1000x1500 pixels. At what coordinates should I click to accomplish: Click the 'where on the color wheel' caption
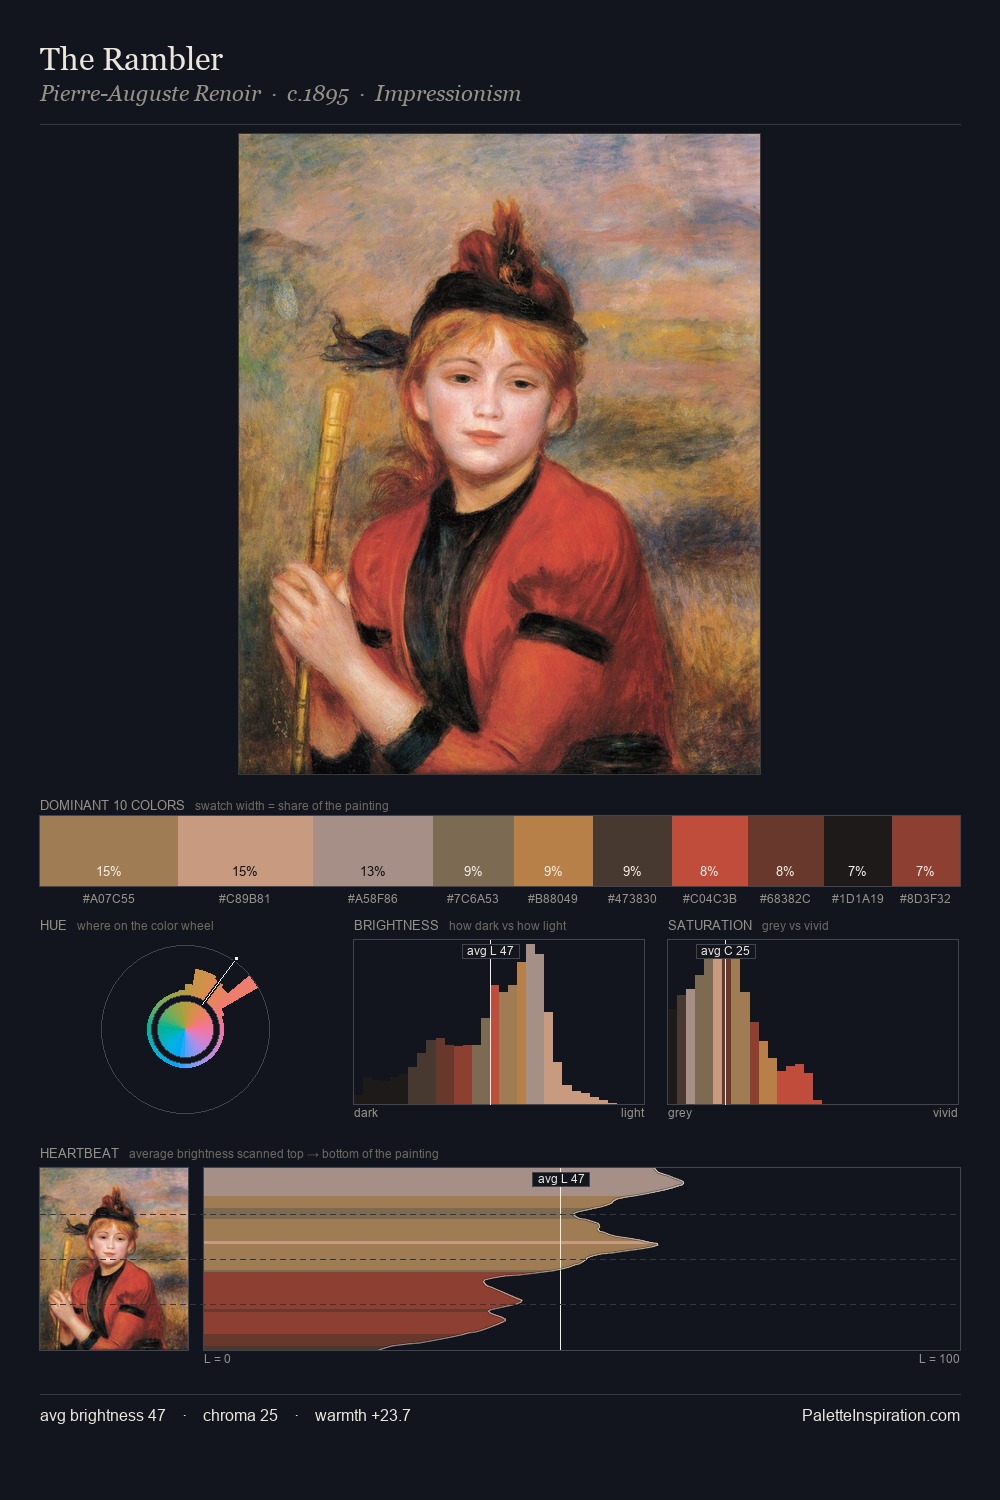click(145, 925)
